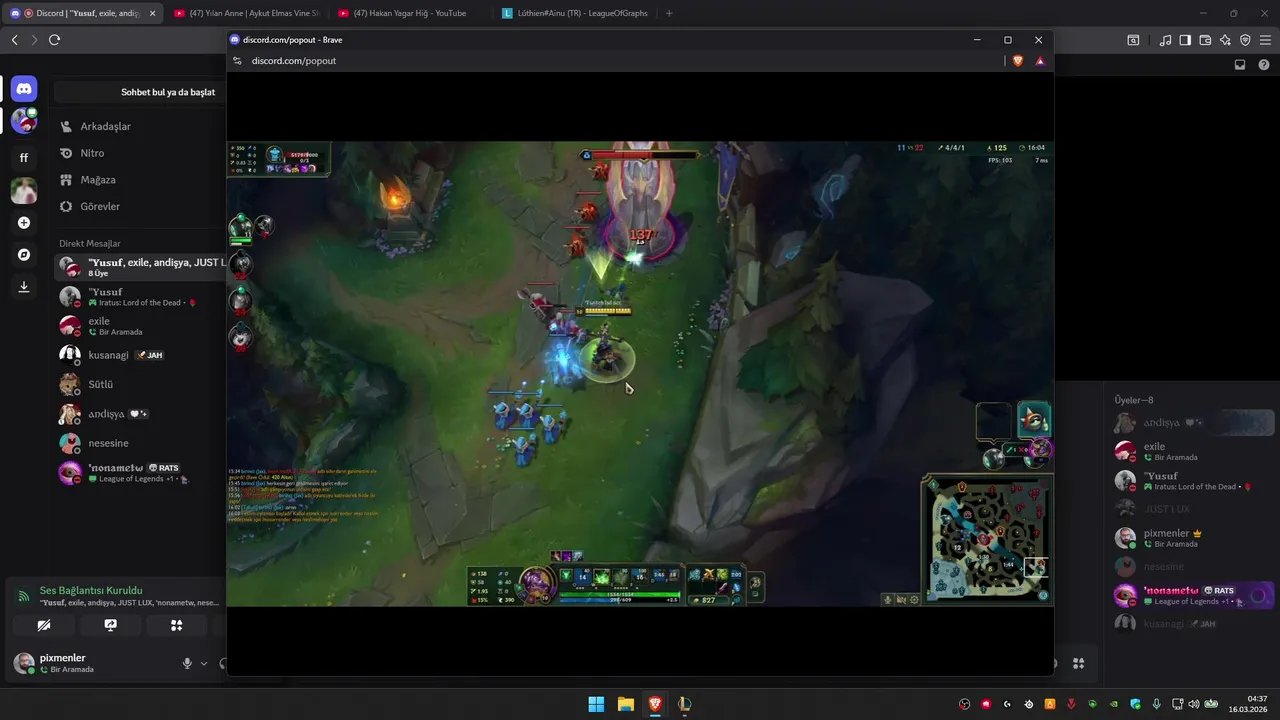The height and width of the screenshot is (720, 1280).
Task: Open Brave main hamburger menu
Action: point(1265,40)
